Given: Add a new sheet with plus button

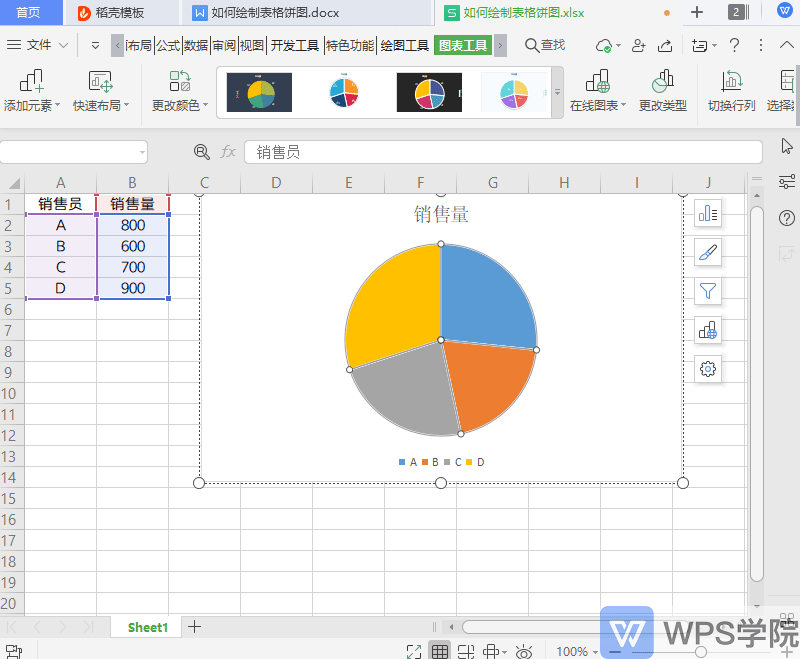Looking at the screenshot, I should 194,627.
